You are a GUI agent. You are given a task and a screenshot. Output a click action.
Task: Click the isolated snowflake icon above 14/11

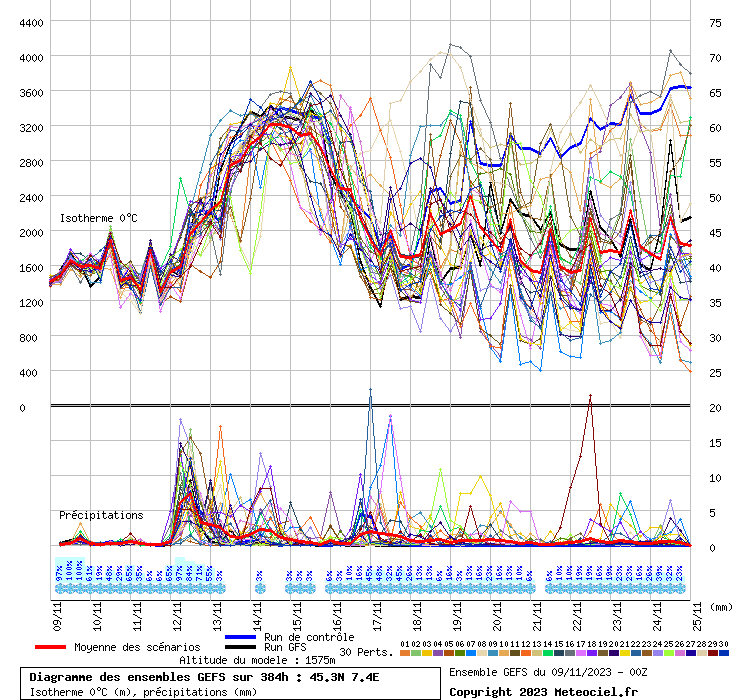259,589
